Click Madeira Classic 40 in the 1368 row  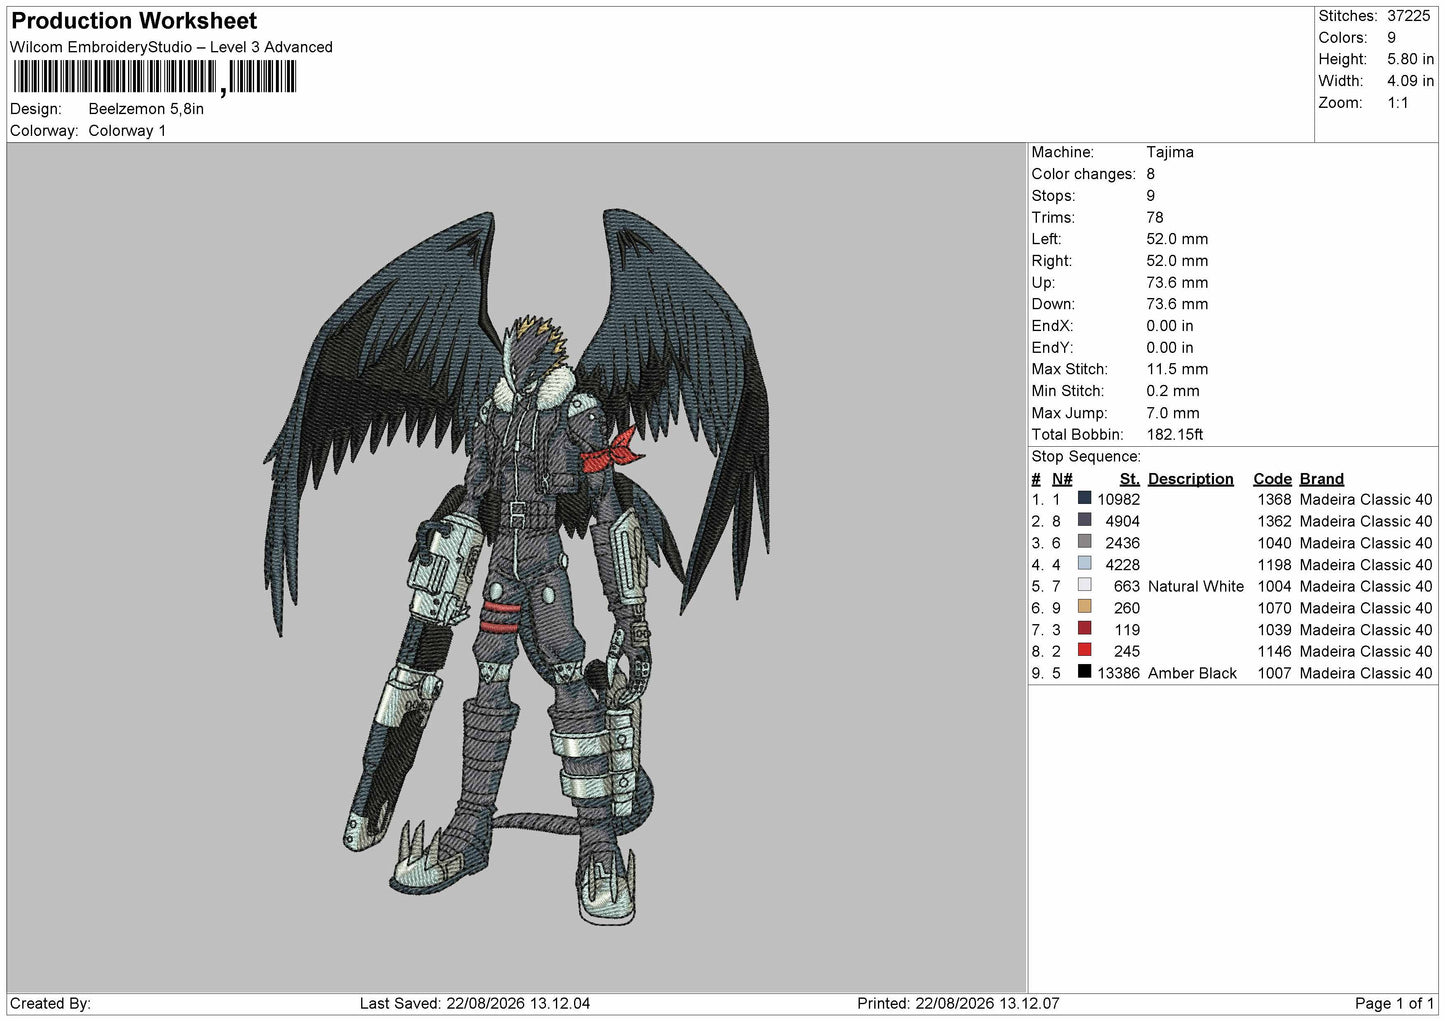tap(1366, 500)
